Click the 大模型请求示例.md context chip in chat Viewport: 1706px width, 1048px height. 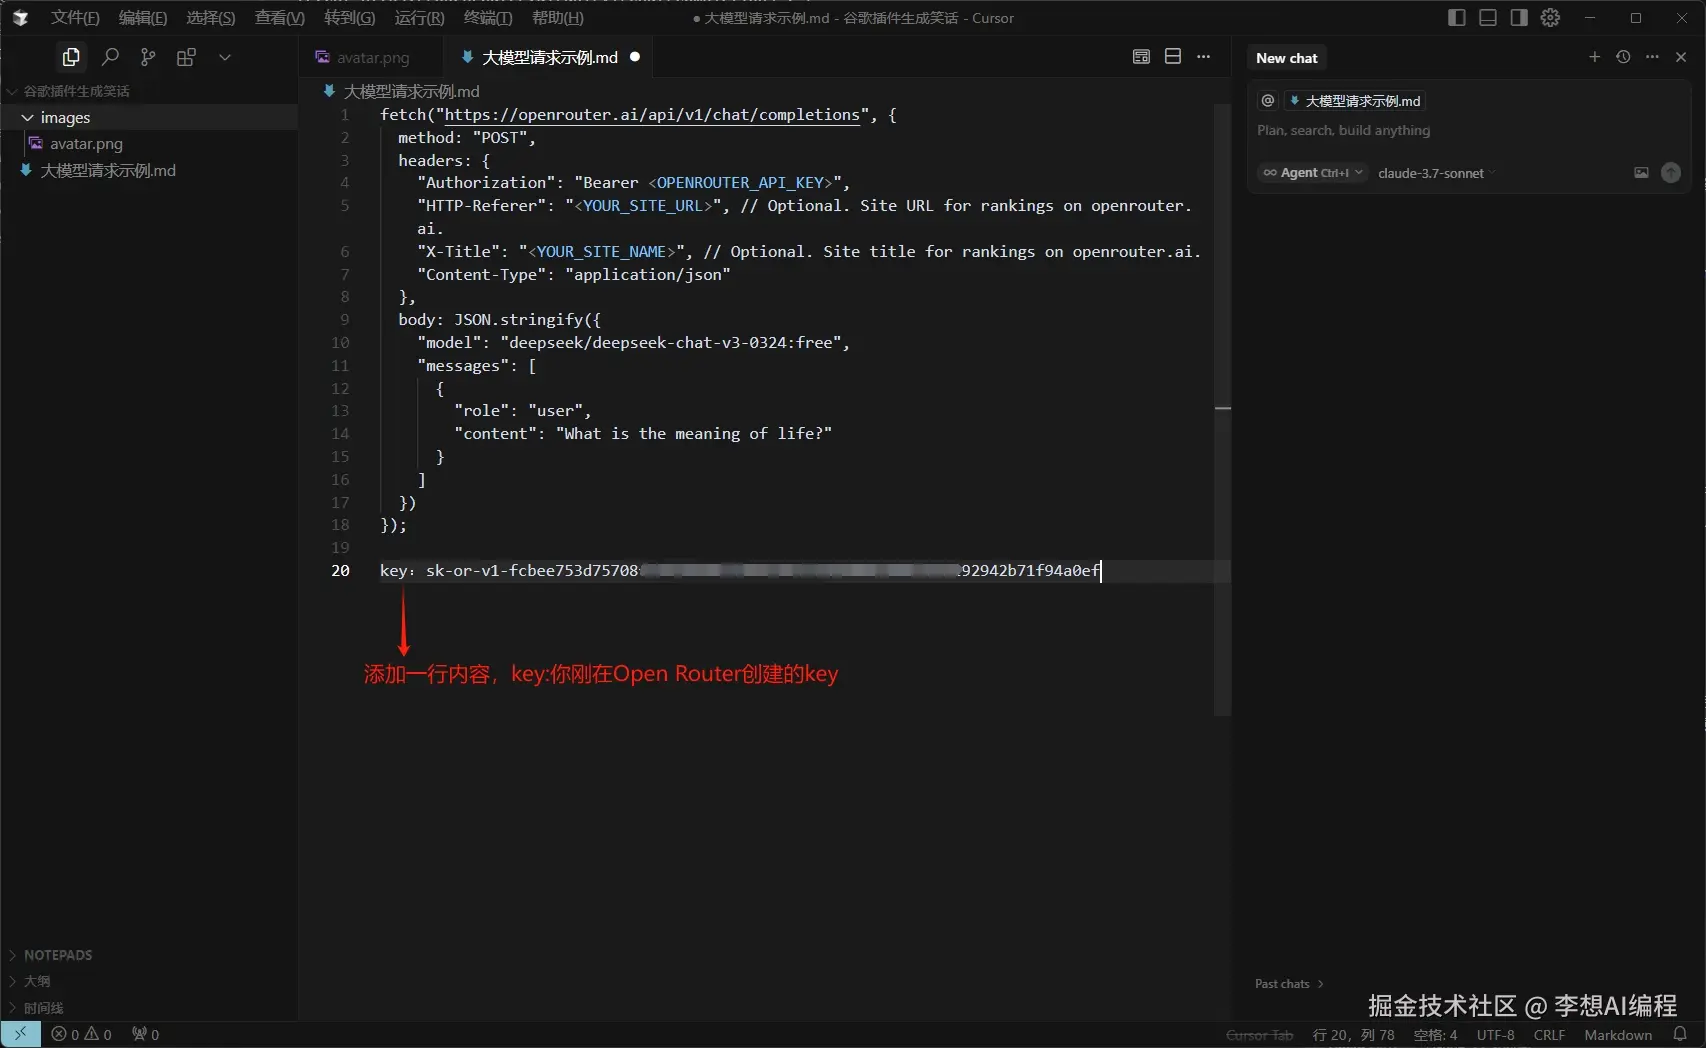[1355, 100]
